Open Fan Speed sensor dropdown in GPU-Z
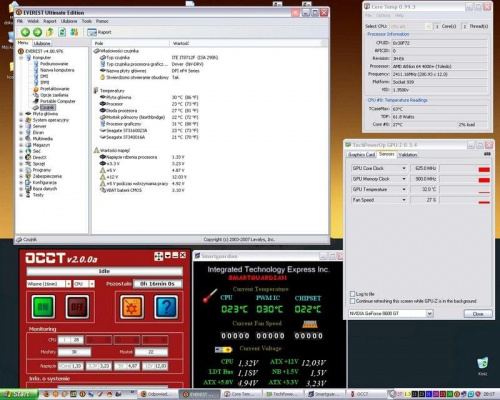The image size is (500, 400). pyautogui.click(x=404, y=200)
